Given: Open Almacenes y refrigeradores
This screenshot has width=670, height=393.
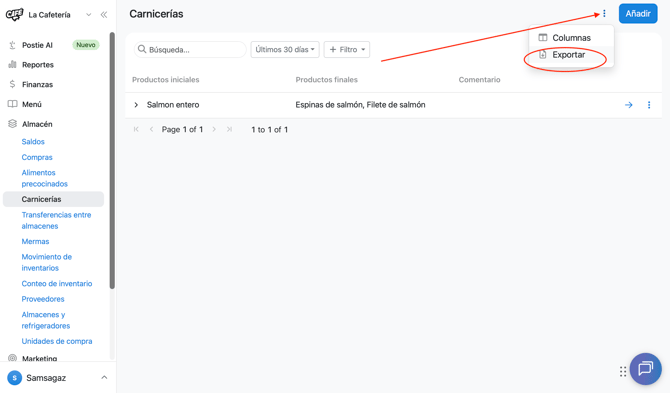Looking at the screenshot, I should click(x=46, y=320).
